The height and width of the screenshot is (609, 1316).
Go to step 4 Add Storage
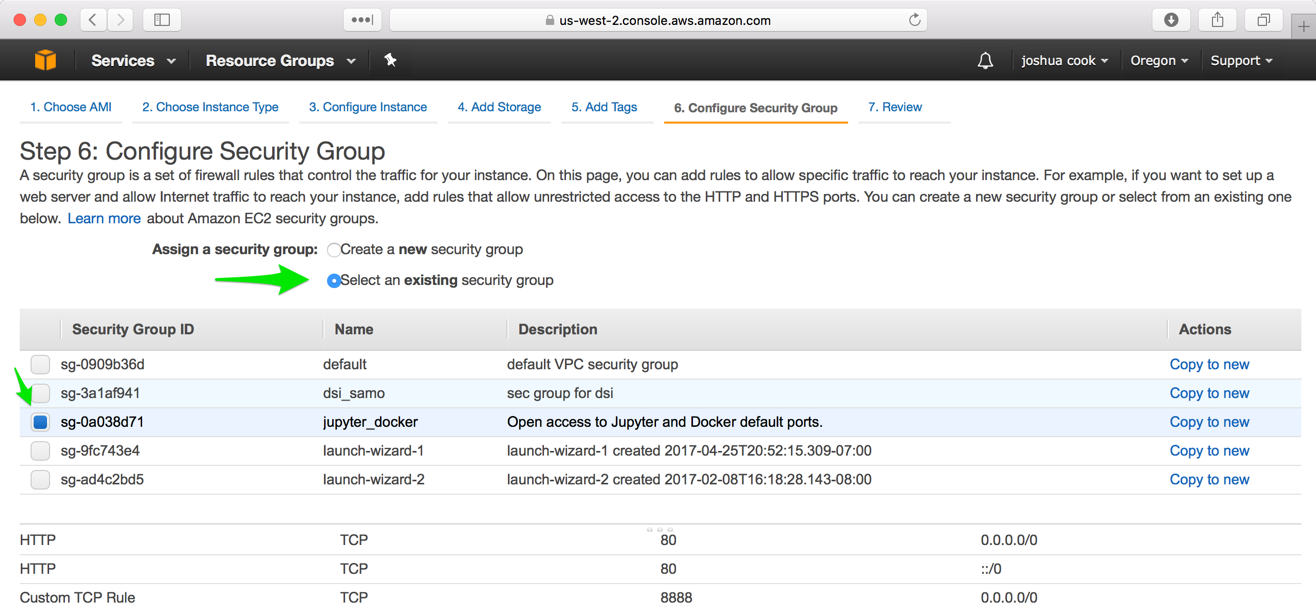click(x=499, y=107)
